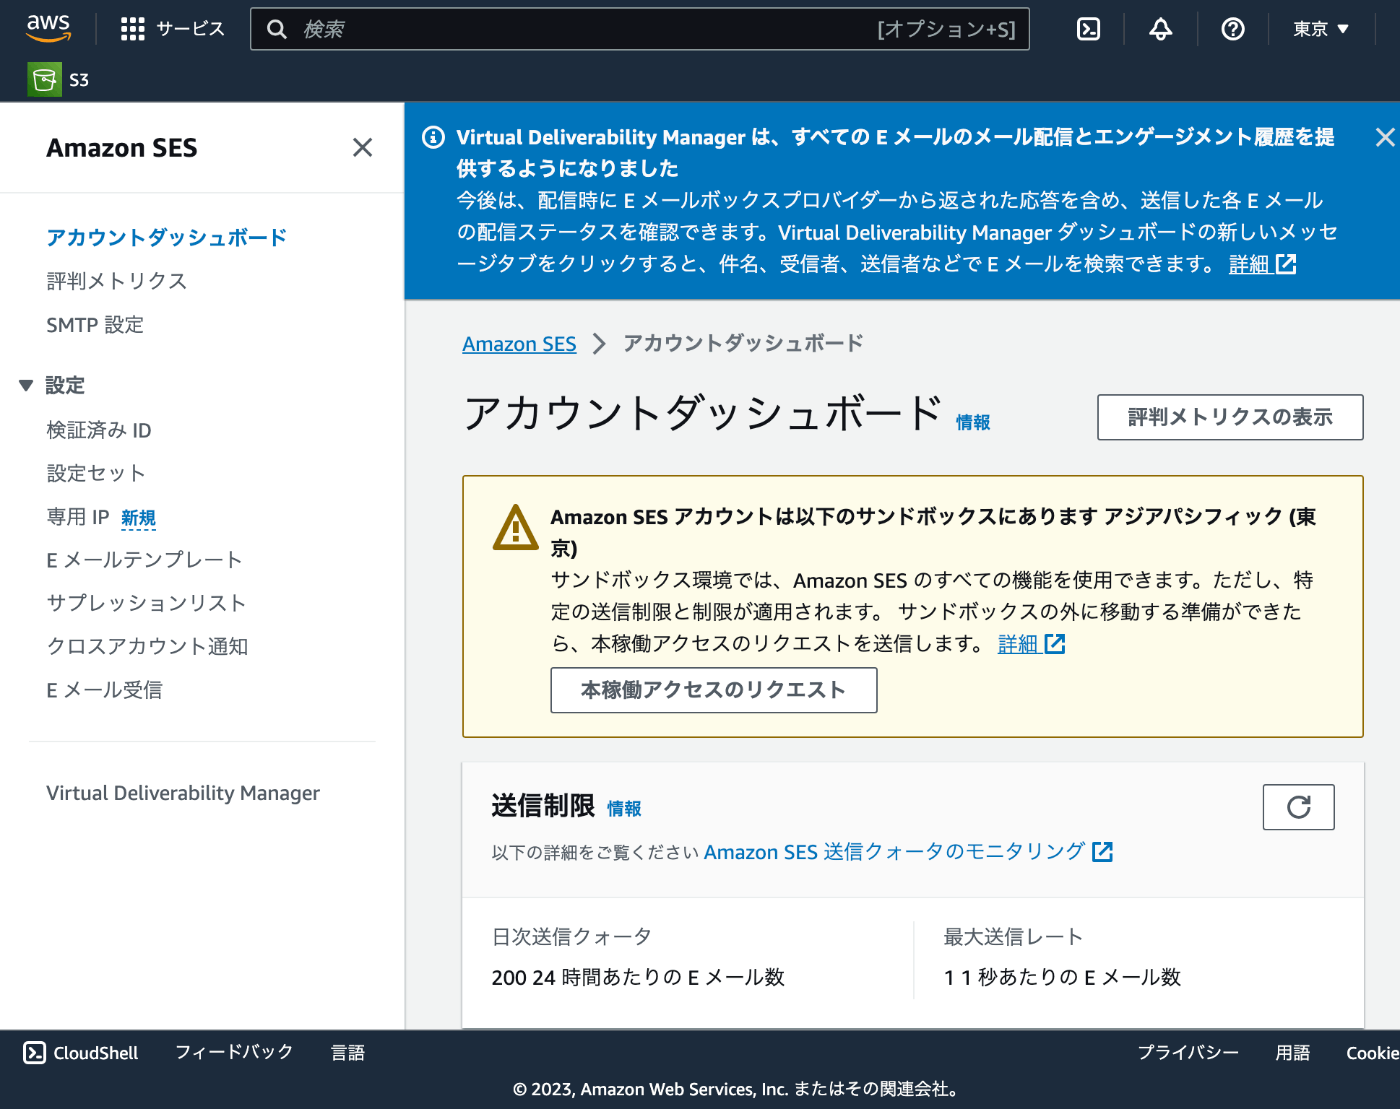This screenshot has height=1109, width=1400.
Task: Open プライバシー link in footer
Action: point(1188,1052)
